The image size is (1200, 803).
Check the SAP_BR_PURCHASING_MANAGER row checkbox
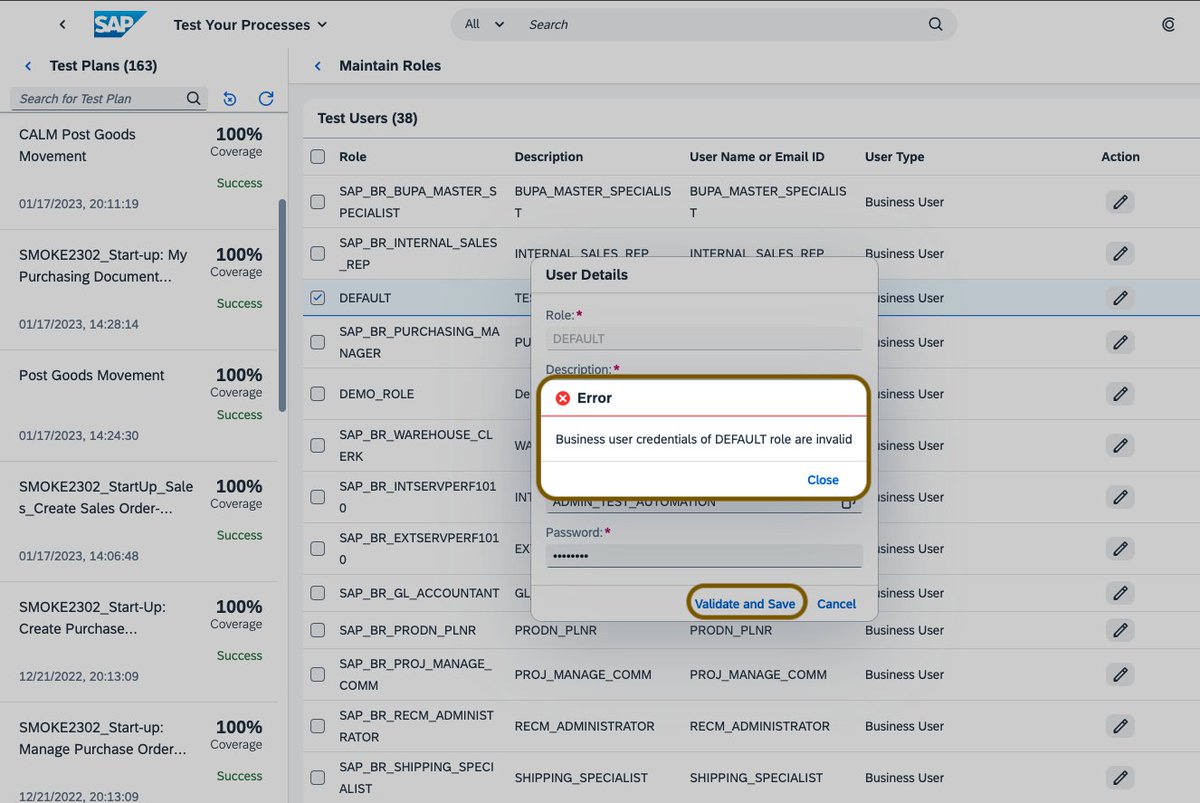click(x=318, y=342)
